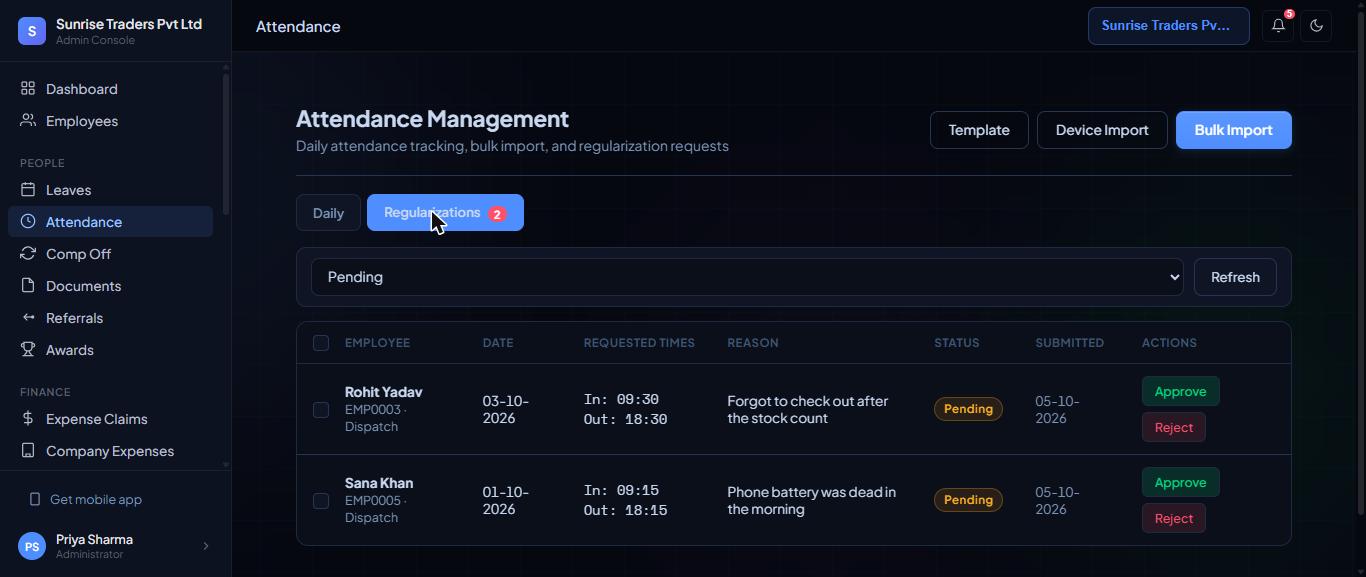Click the Get mobile app link
1366x577 pixels.
[96, 500]
